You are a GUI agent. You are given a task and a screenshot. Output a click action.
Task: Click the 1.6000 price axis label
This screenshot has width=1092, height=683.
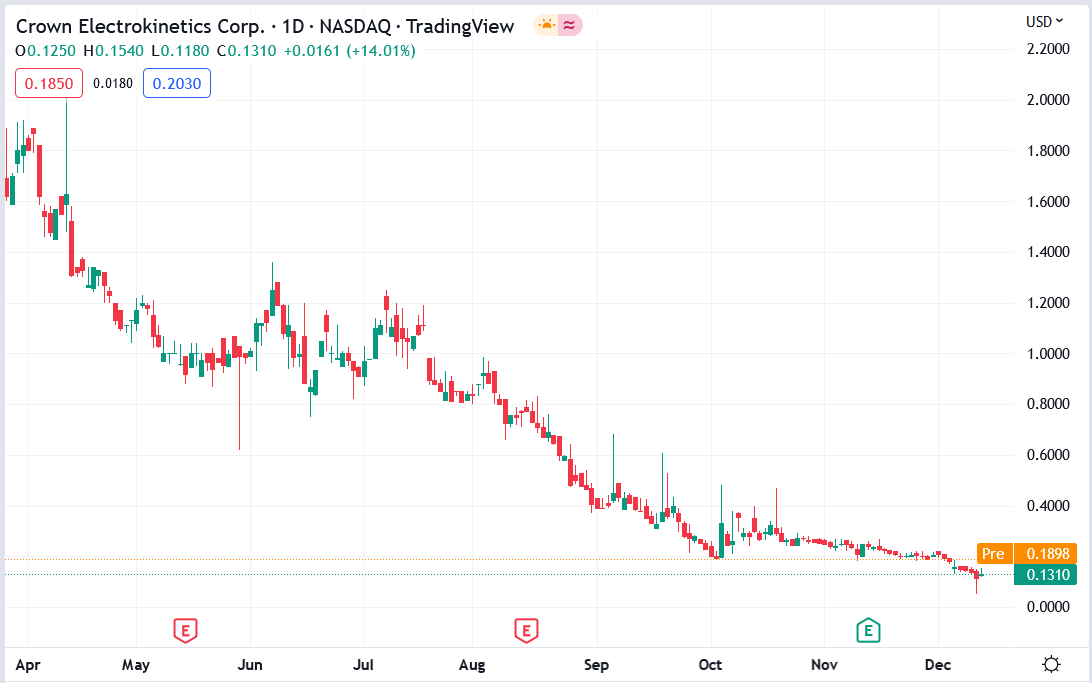click(1048, 201)
